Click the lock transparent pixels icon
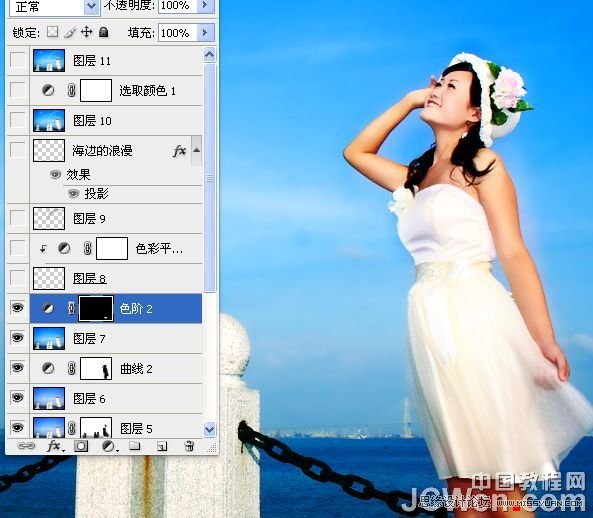 pyautogui.click(x=53, y=32)
